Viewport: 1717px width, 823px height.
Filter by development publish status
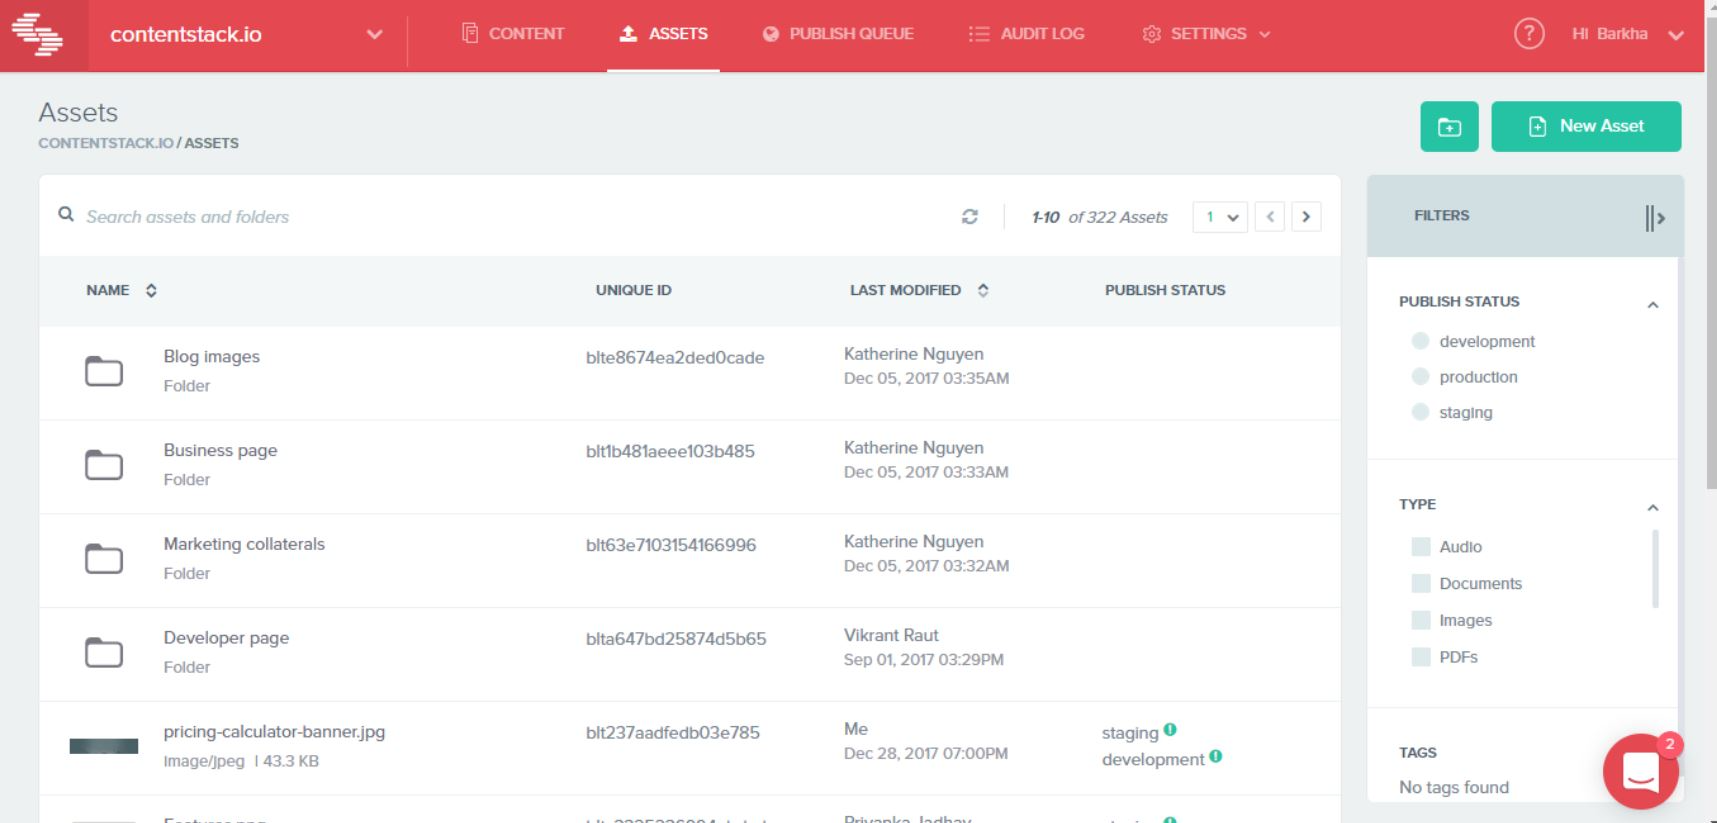tap(1420, 341)
